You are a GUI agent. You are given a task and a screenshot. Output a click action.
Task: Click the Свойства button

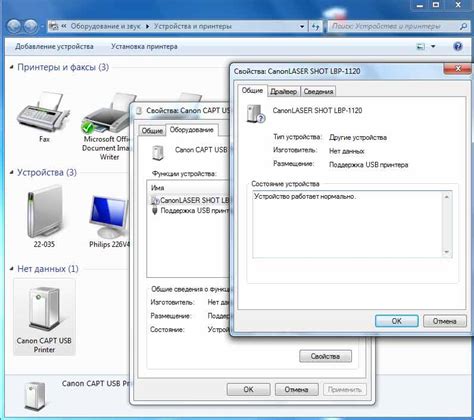coord(325,356)
